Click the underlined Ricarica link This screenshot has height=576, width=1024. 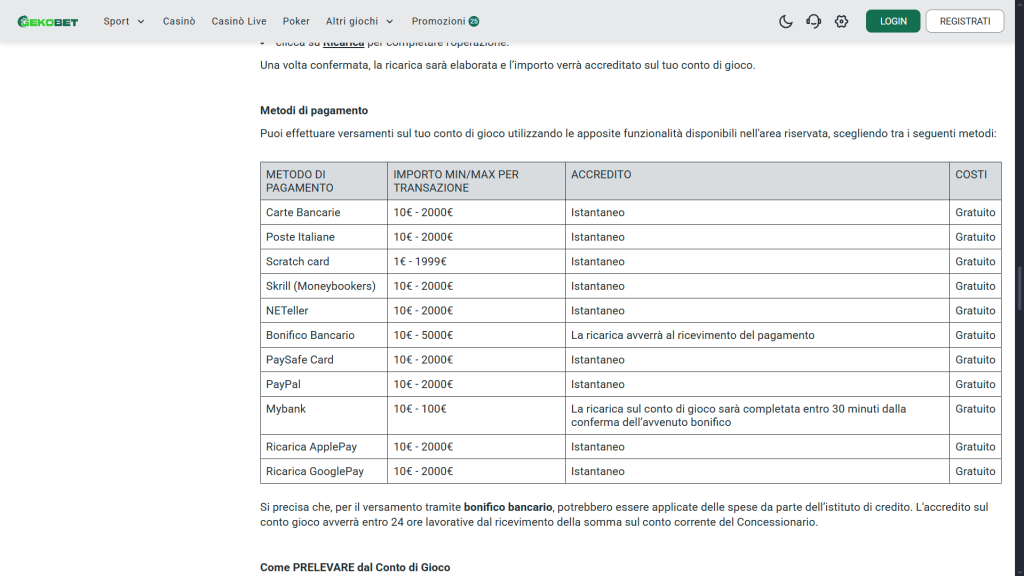tap(343, 43)
